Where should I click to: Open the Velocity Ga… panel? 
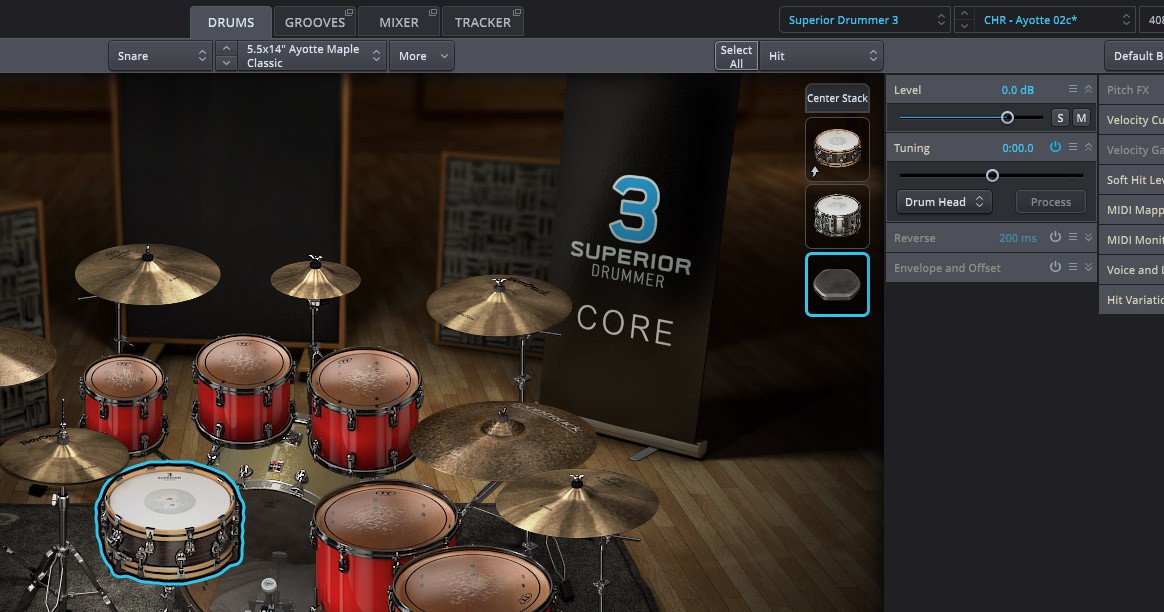pos(1131,149)
